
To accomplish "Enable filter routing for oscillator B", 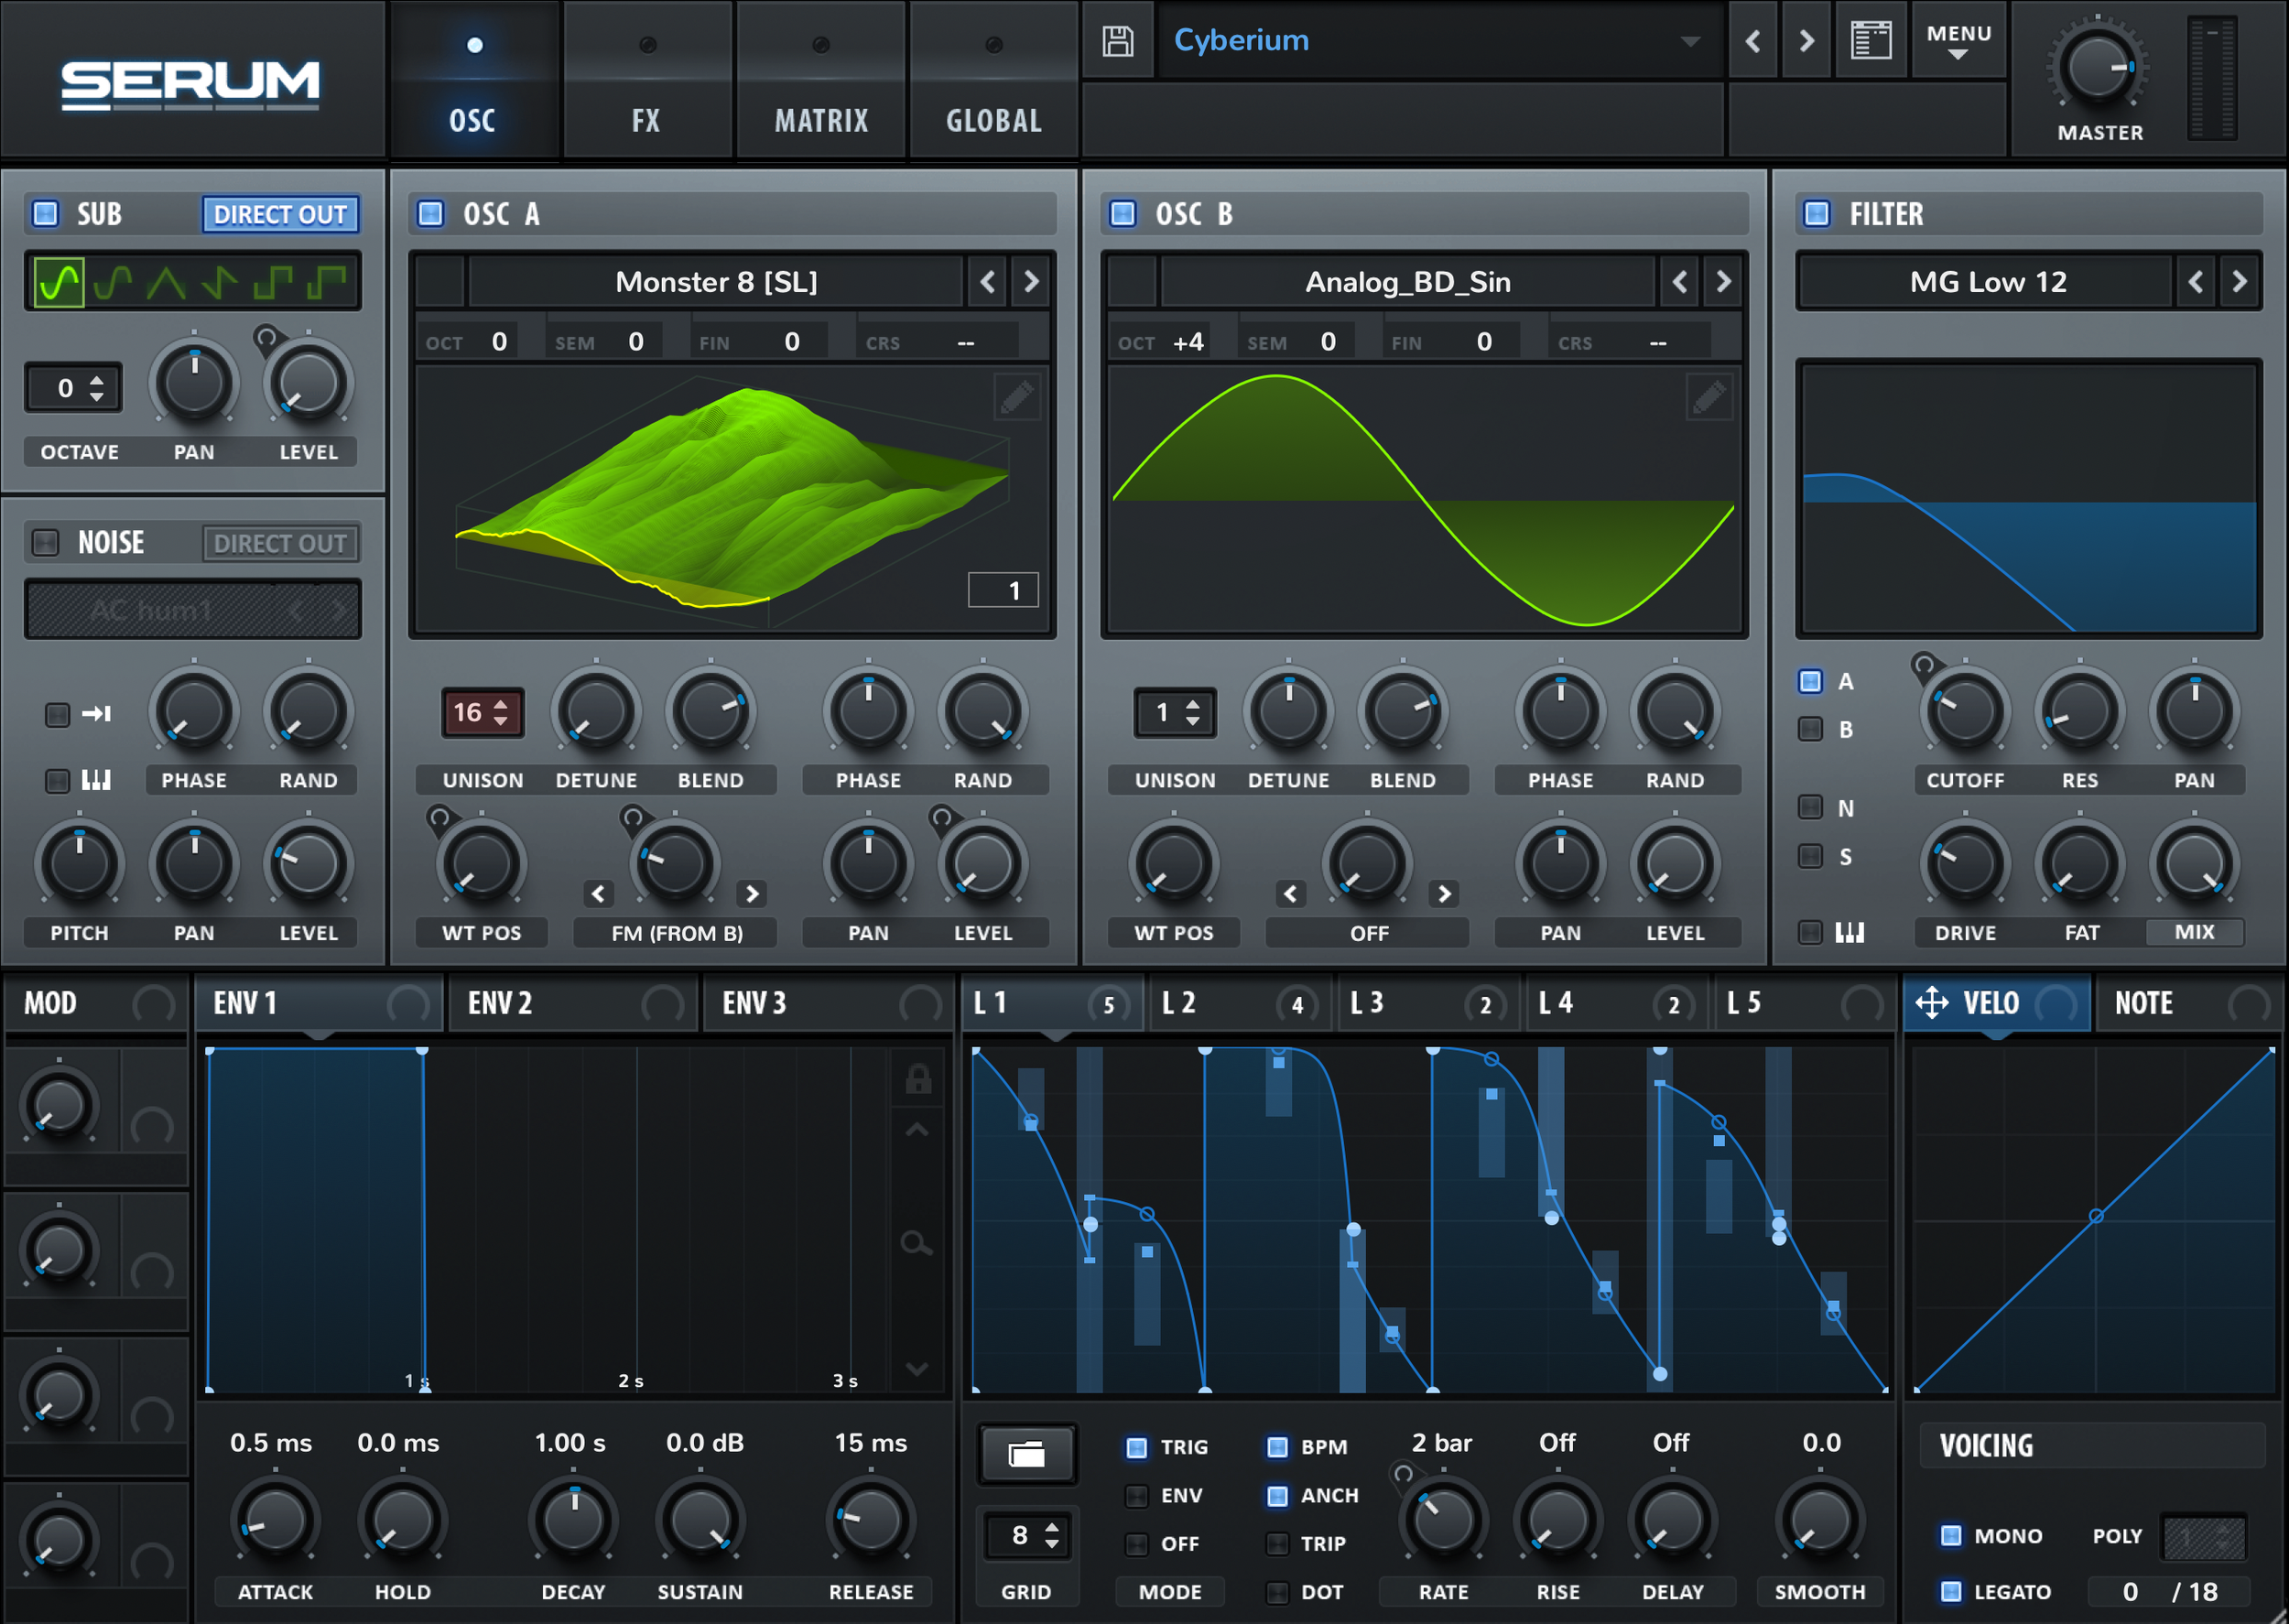I will click(x=1810, y=729).
